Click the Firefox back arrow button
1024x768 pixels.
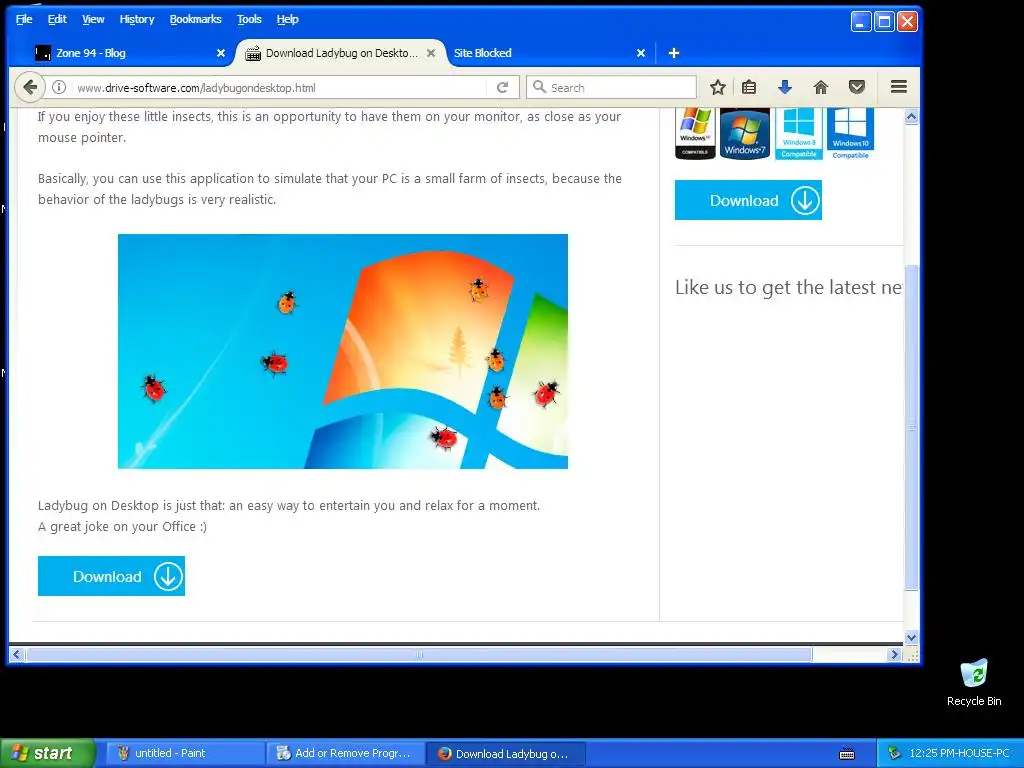pos(29,88)
